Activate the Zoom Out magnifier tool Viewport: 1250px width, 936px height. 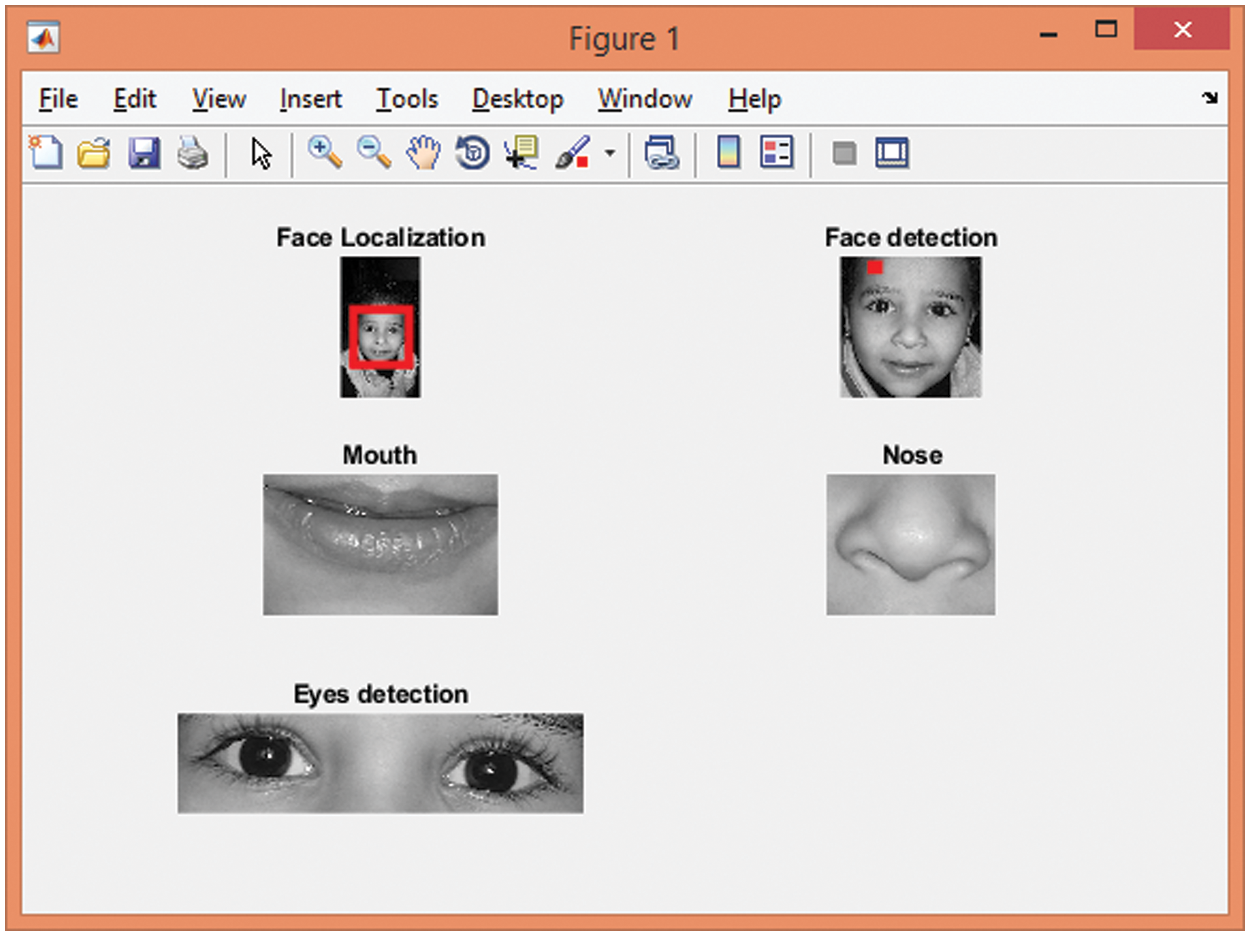pos(374,153)
